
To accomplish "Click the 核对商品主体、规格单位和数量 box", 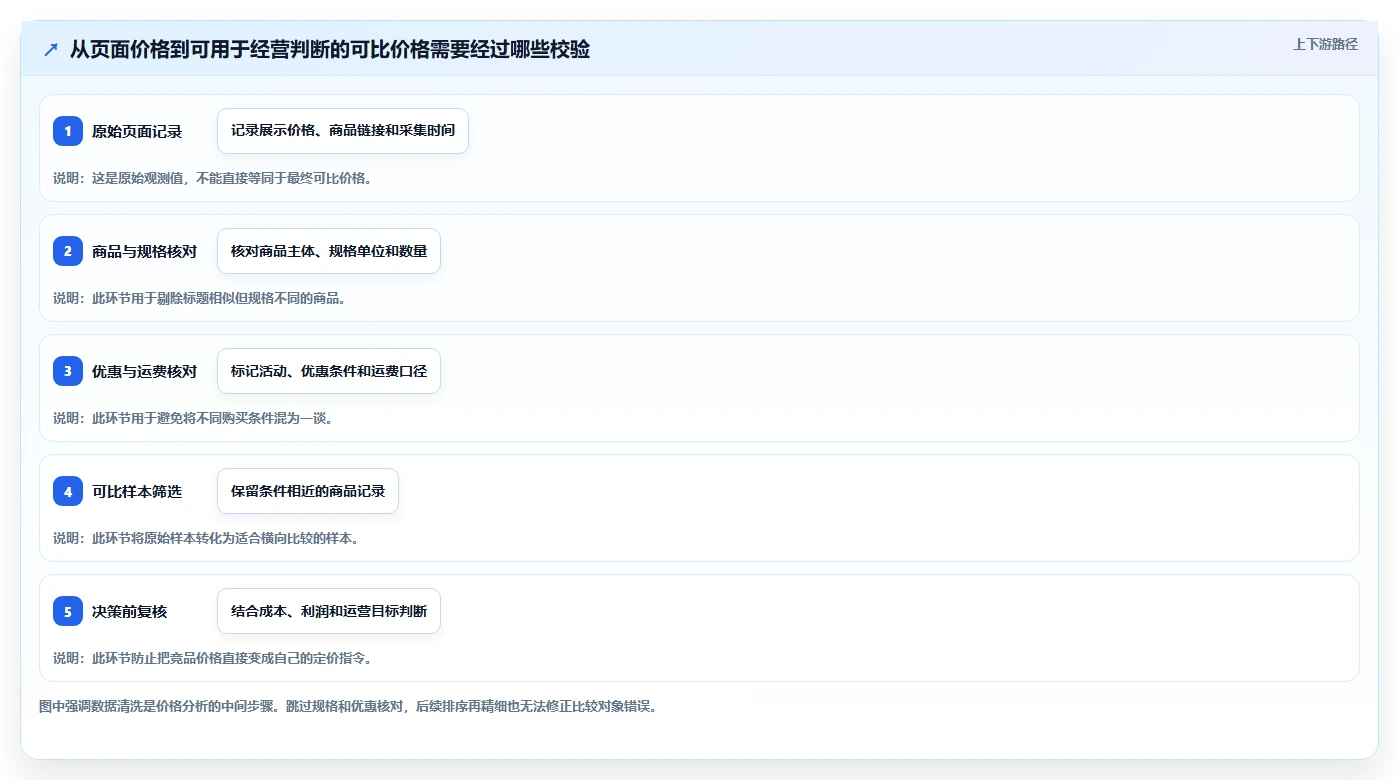I will pyautogui.click(x=329, y=251).
